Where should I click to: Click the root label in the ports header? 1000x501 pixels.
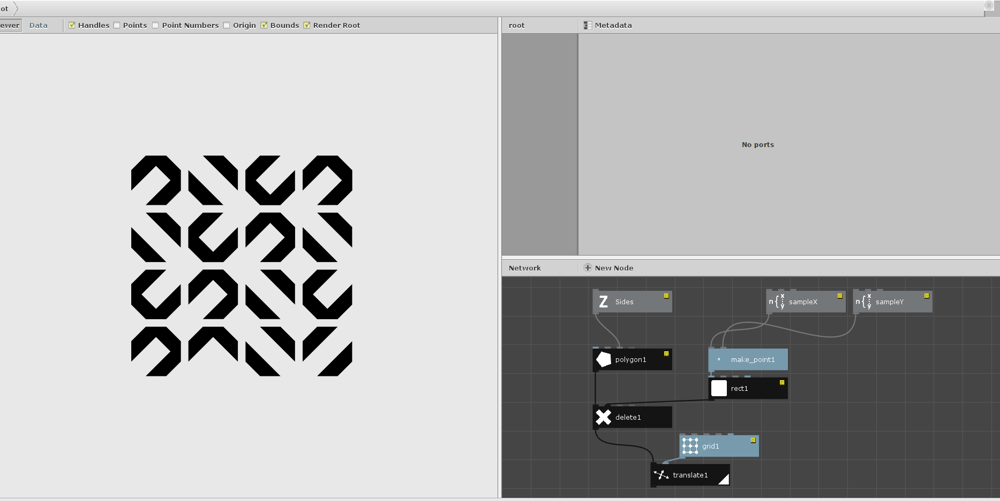[x=517, y=25]
